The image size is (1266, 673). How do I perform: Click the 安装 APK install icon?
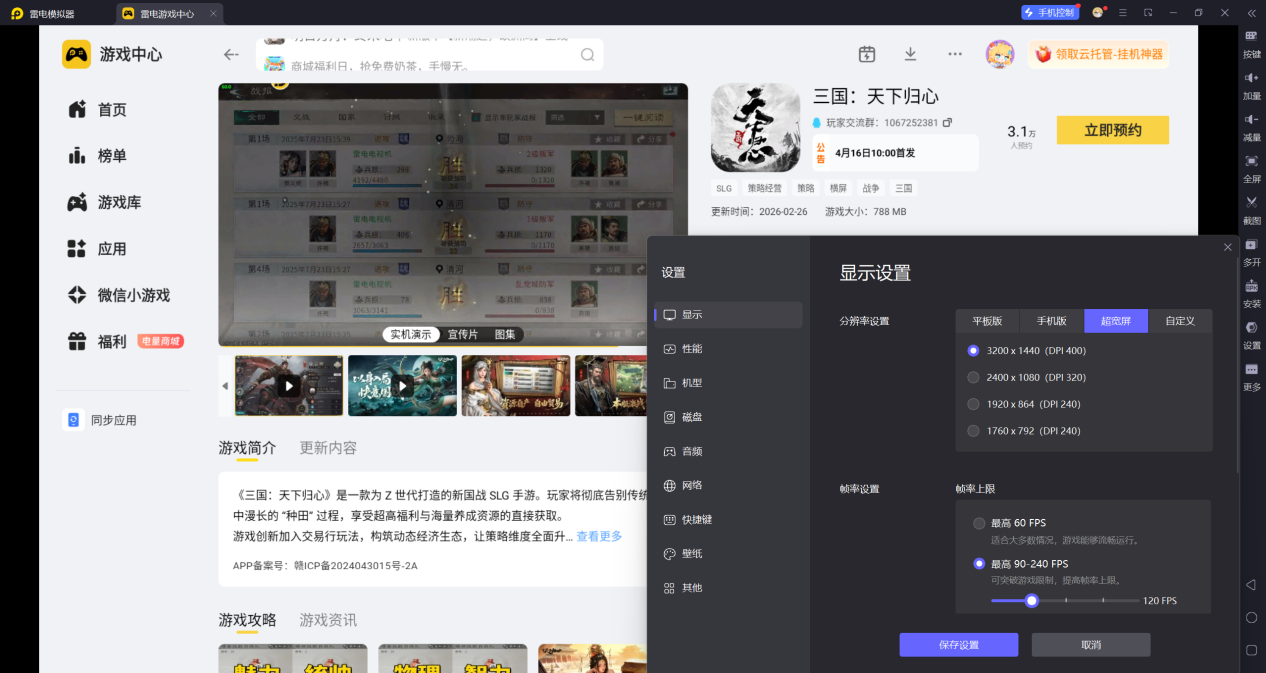pyautogui.click(x=1251, y=287)
